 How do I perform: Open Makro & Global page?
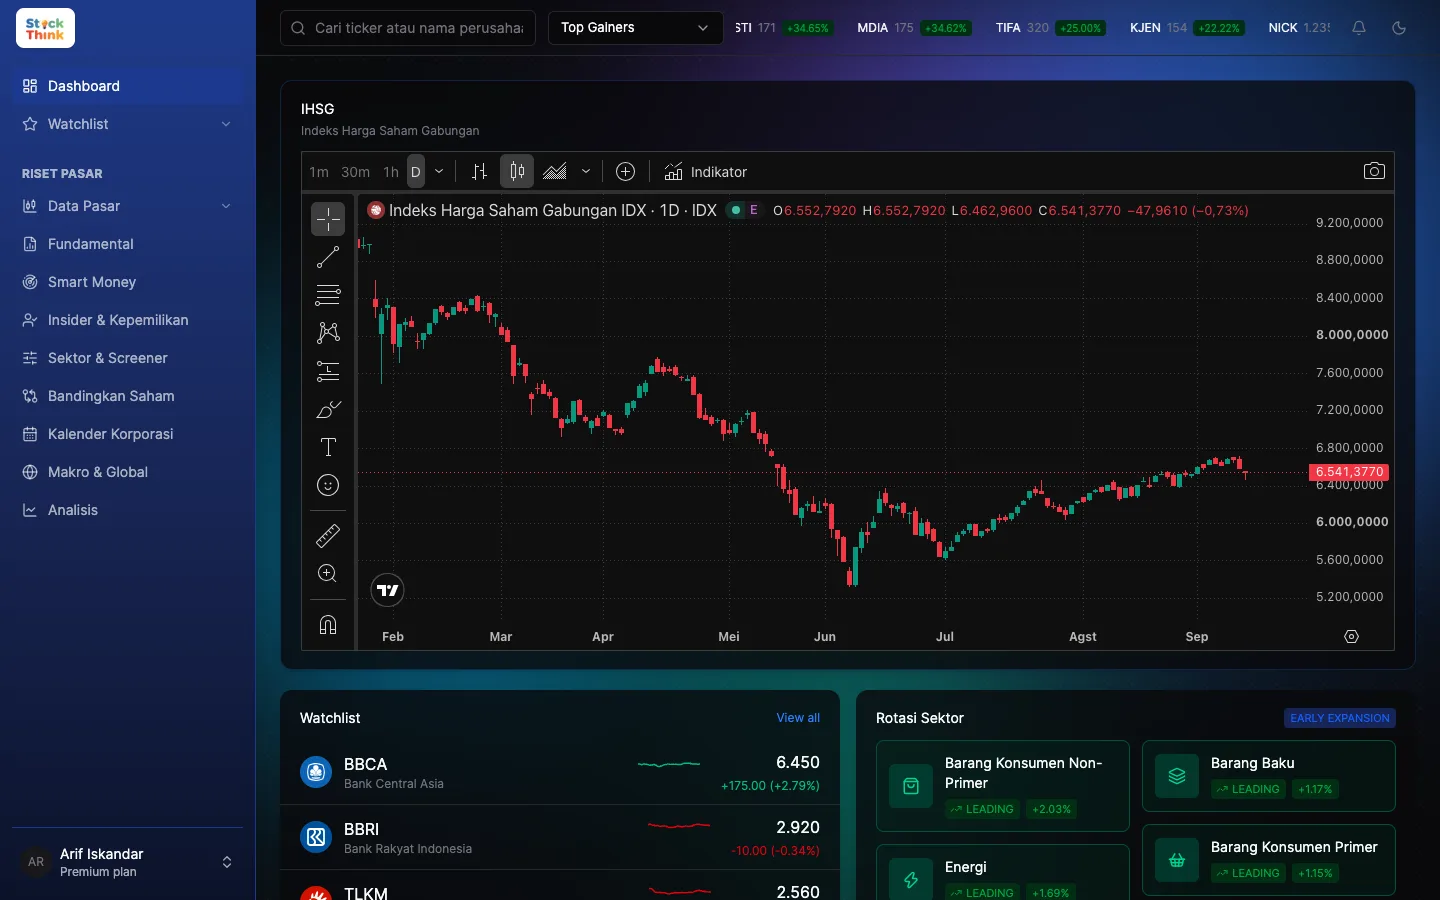[128, 472]
